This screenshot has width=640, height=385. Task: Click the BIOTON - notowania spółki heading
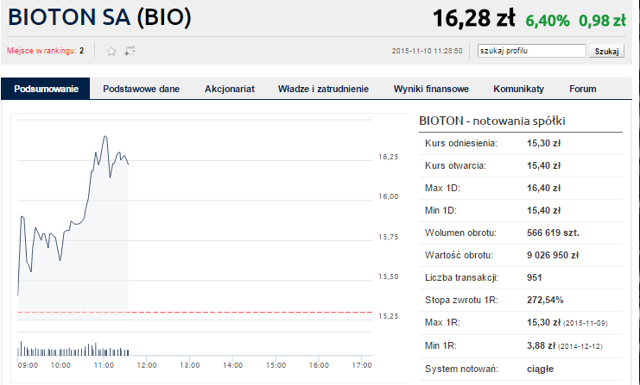(x=492, y=121)
